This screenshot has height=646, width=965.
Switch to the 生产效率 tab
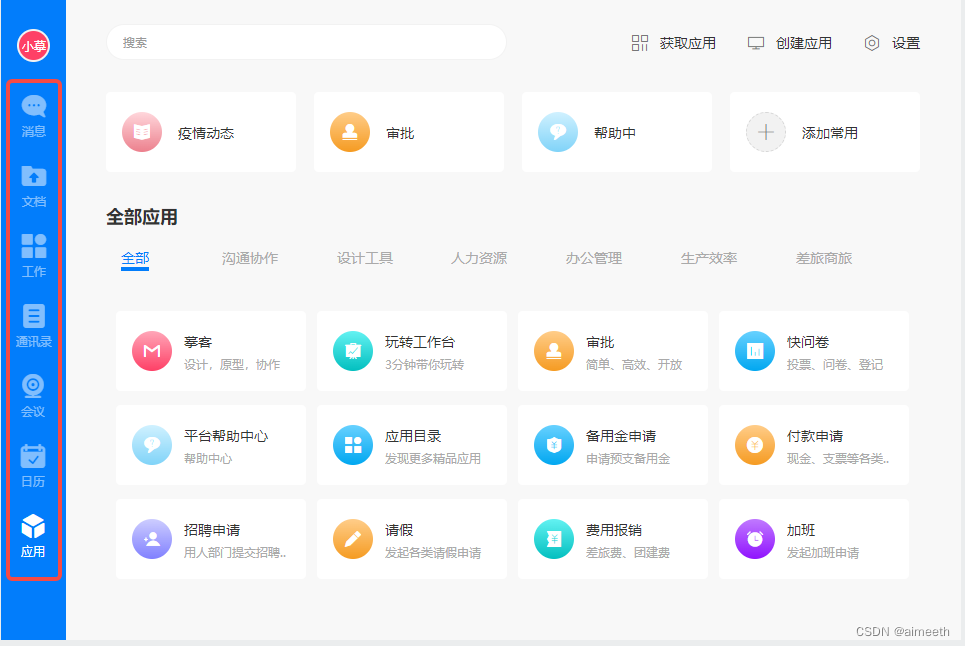(x=709, y=258)
